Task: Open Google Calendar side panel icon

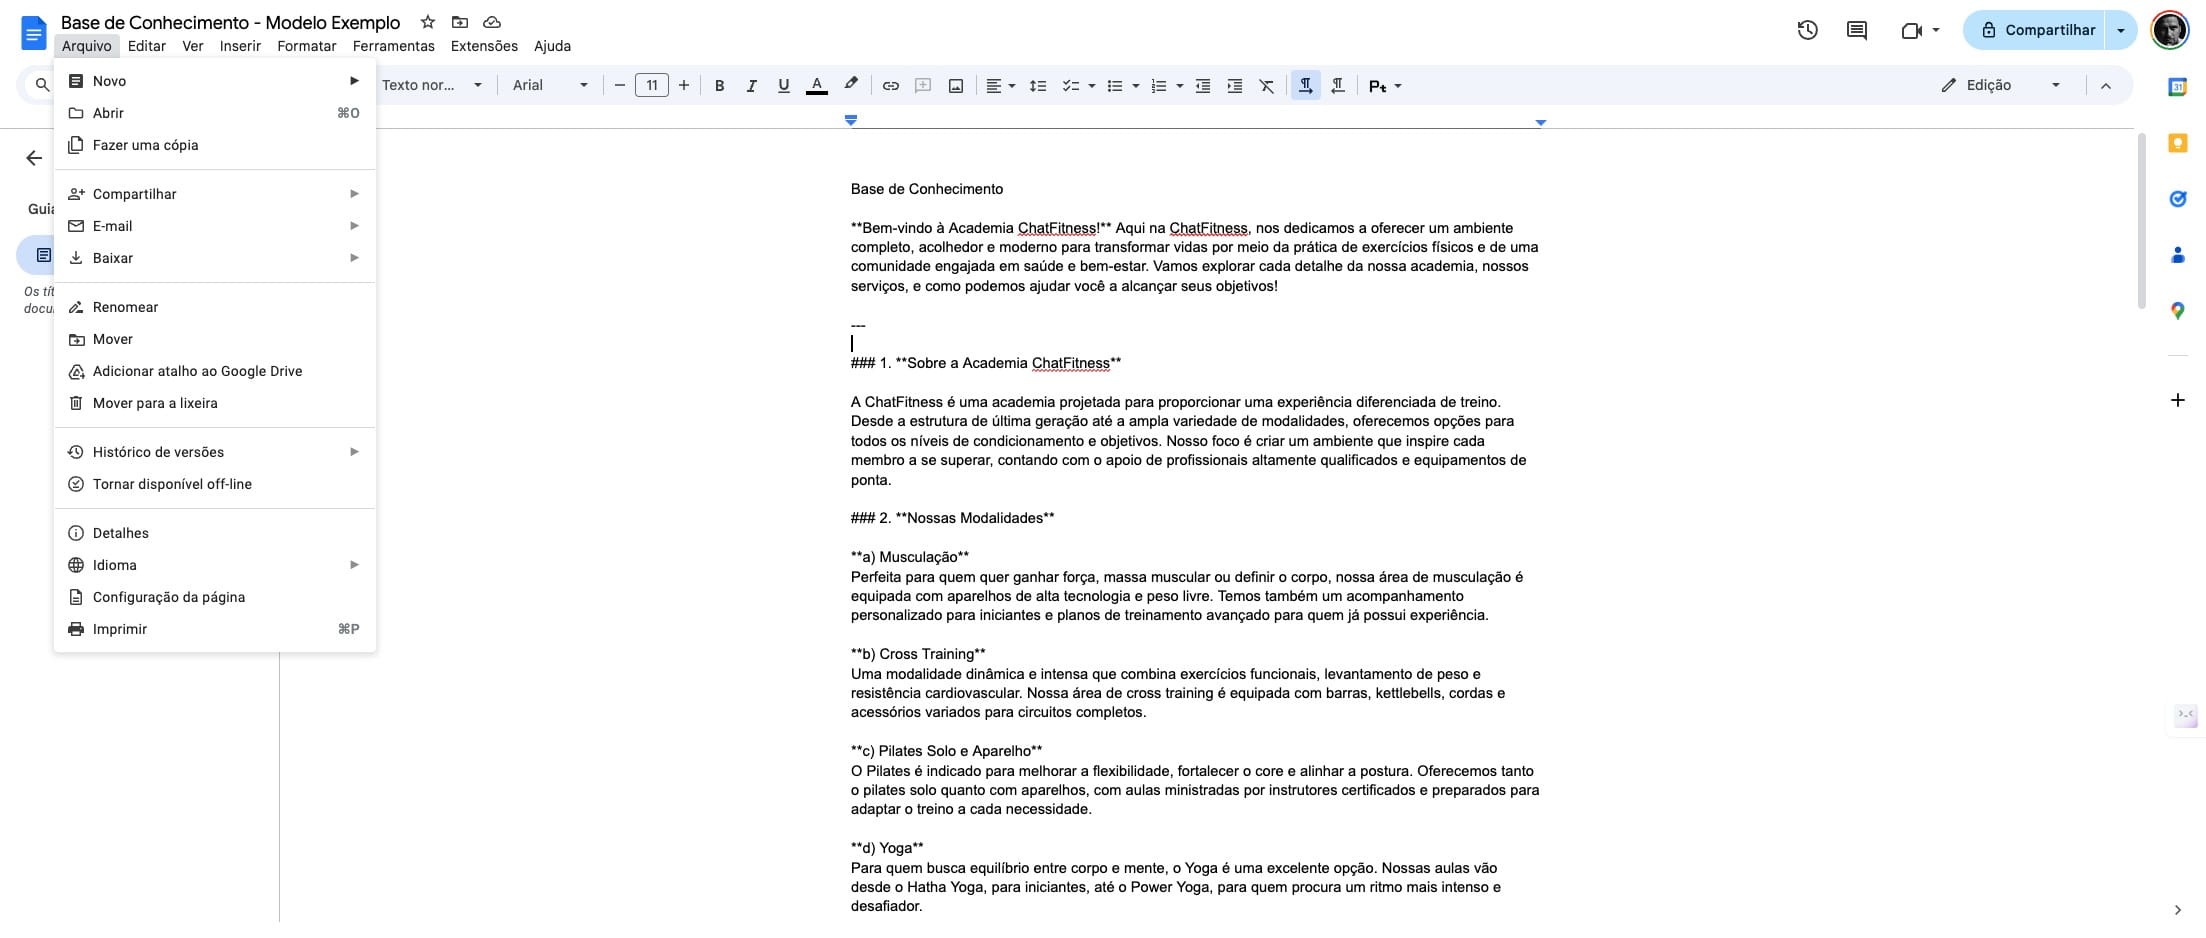Action: click(2177, 87)
